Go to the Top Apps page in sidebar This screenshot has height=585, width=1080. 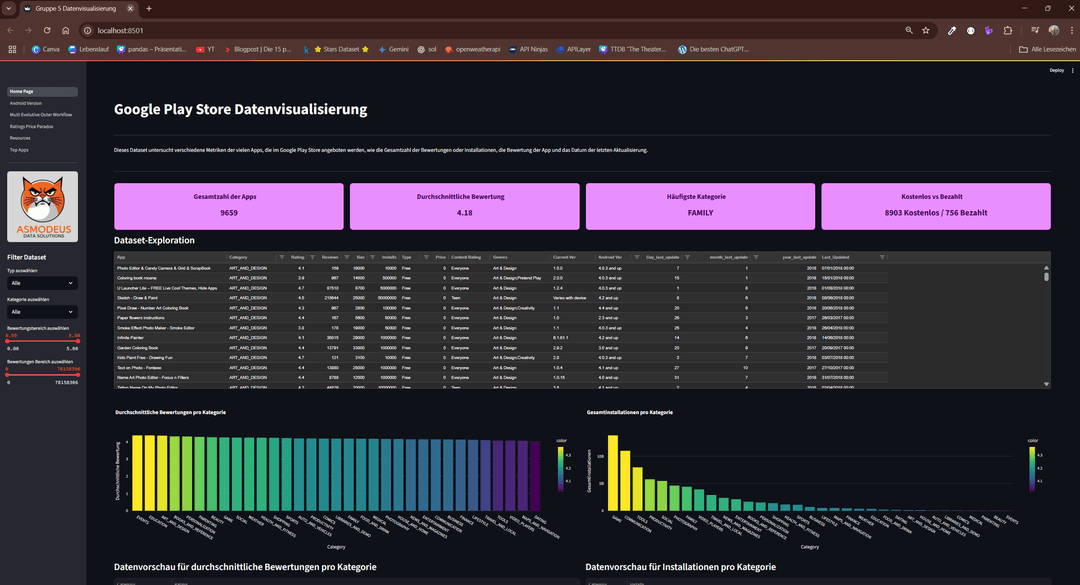(x=19, y=150)
